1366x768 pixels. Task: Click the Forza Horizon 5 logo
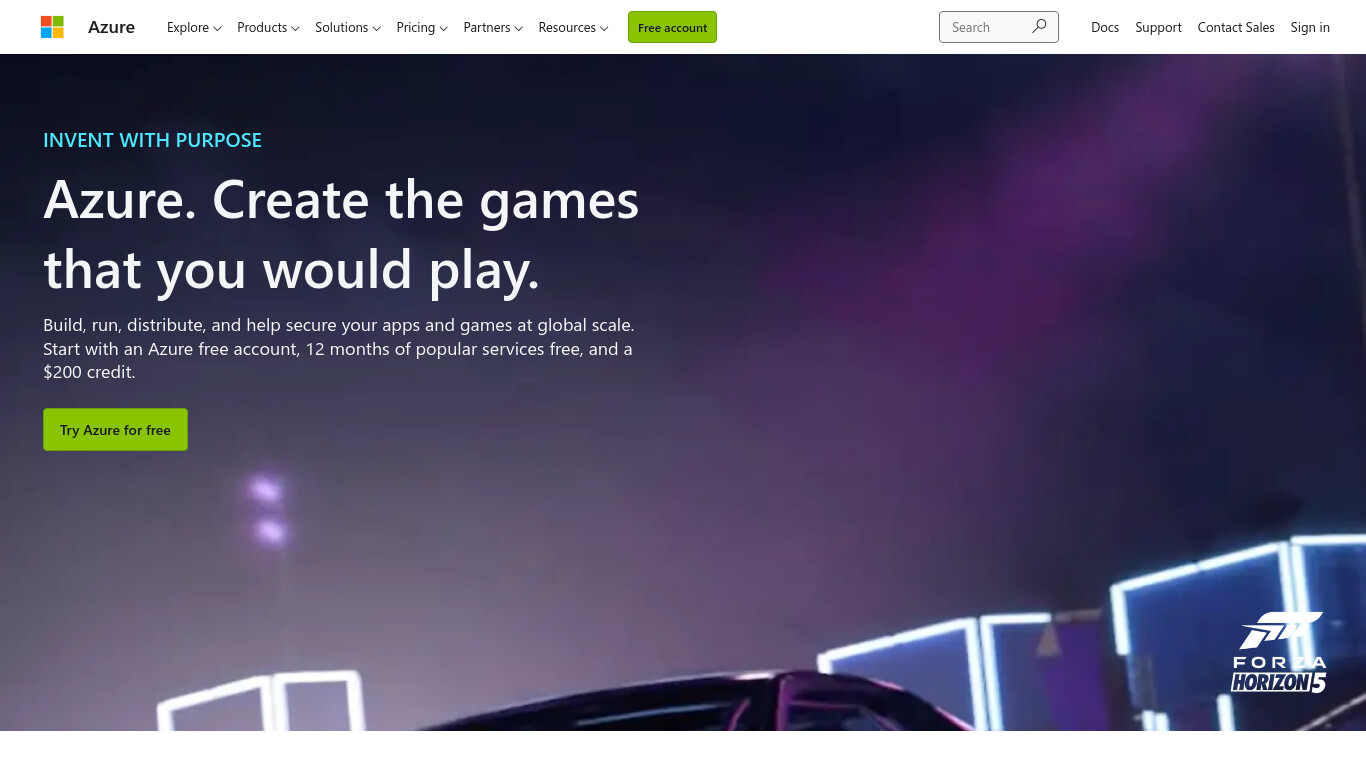tap(1279, 652)
